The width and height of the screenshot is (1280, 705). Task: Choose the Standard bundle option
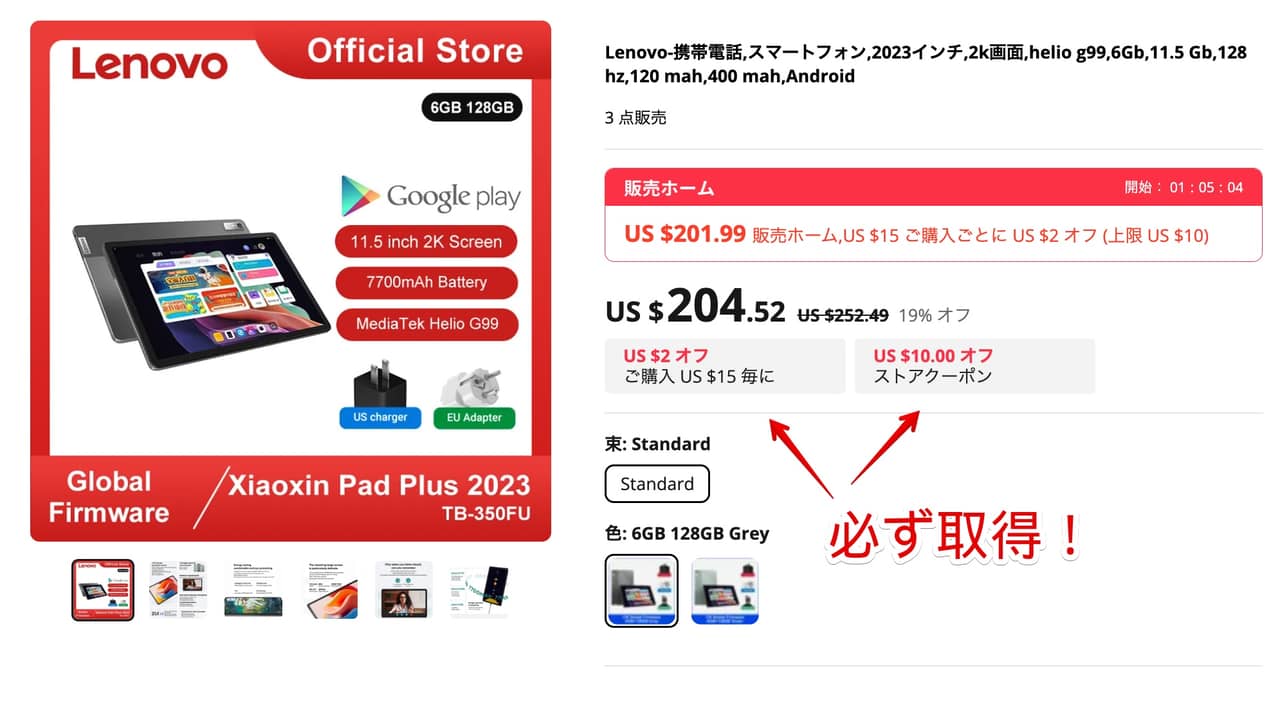pyautogui.click(x=657, y=484)
